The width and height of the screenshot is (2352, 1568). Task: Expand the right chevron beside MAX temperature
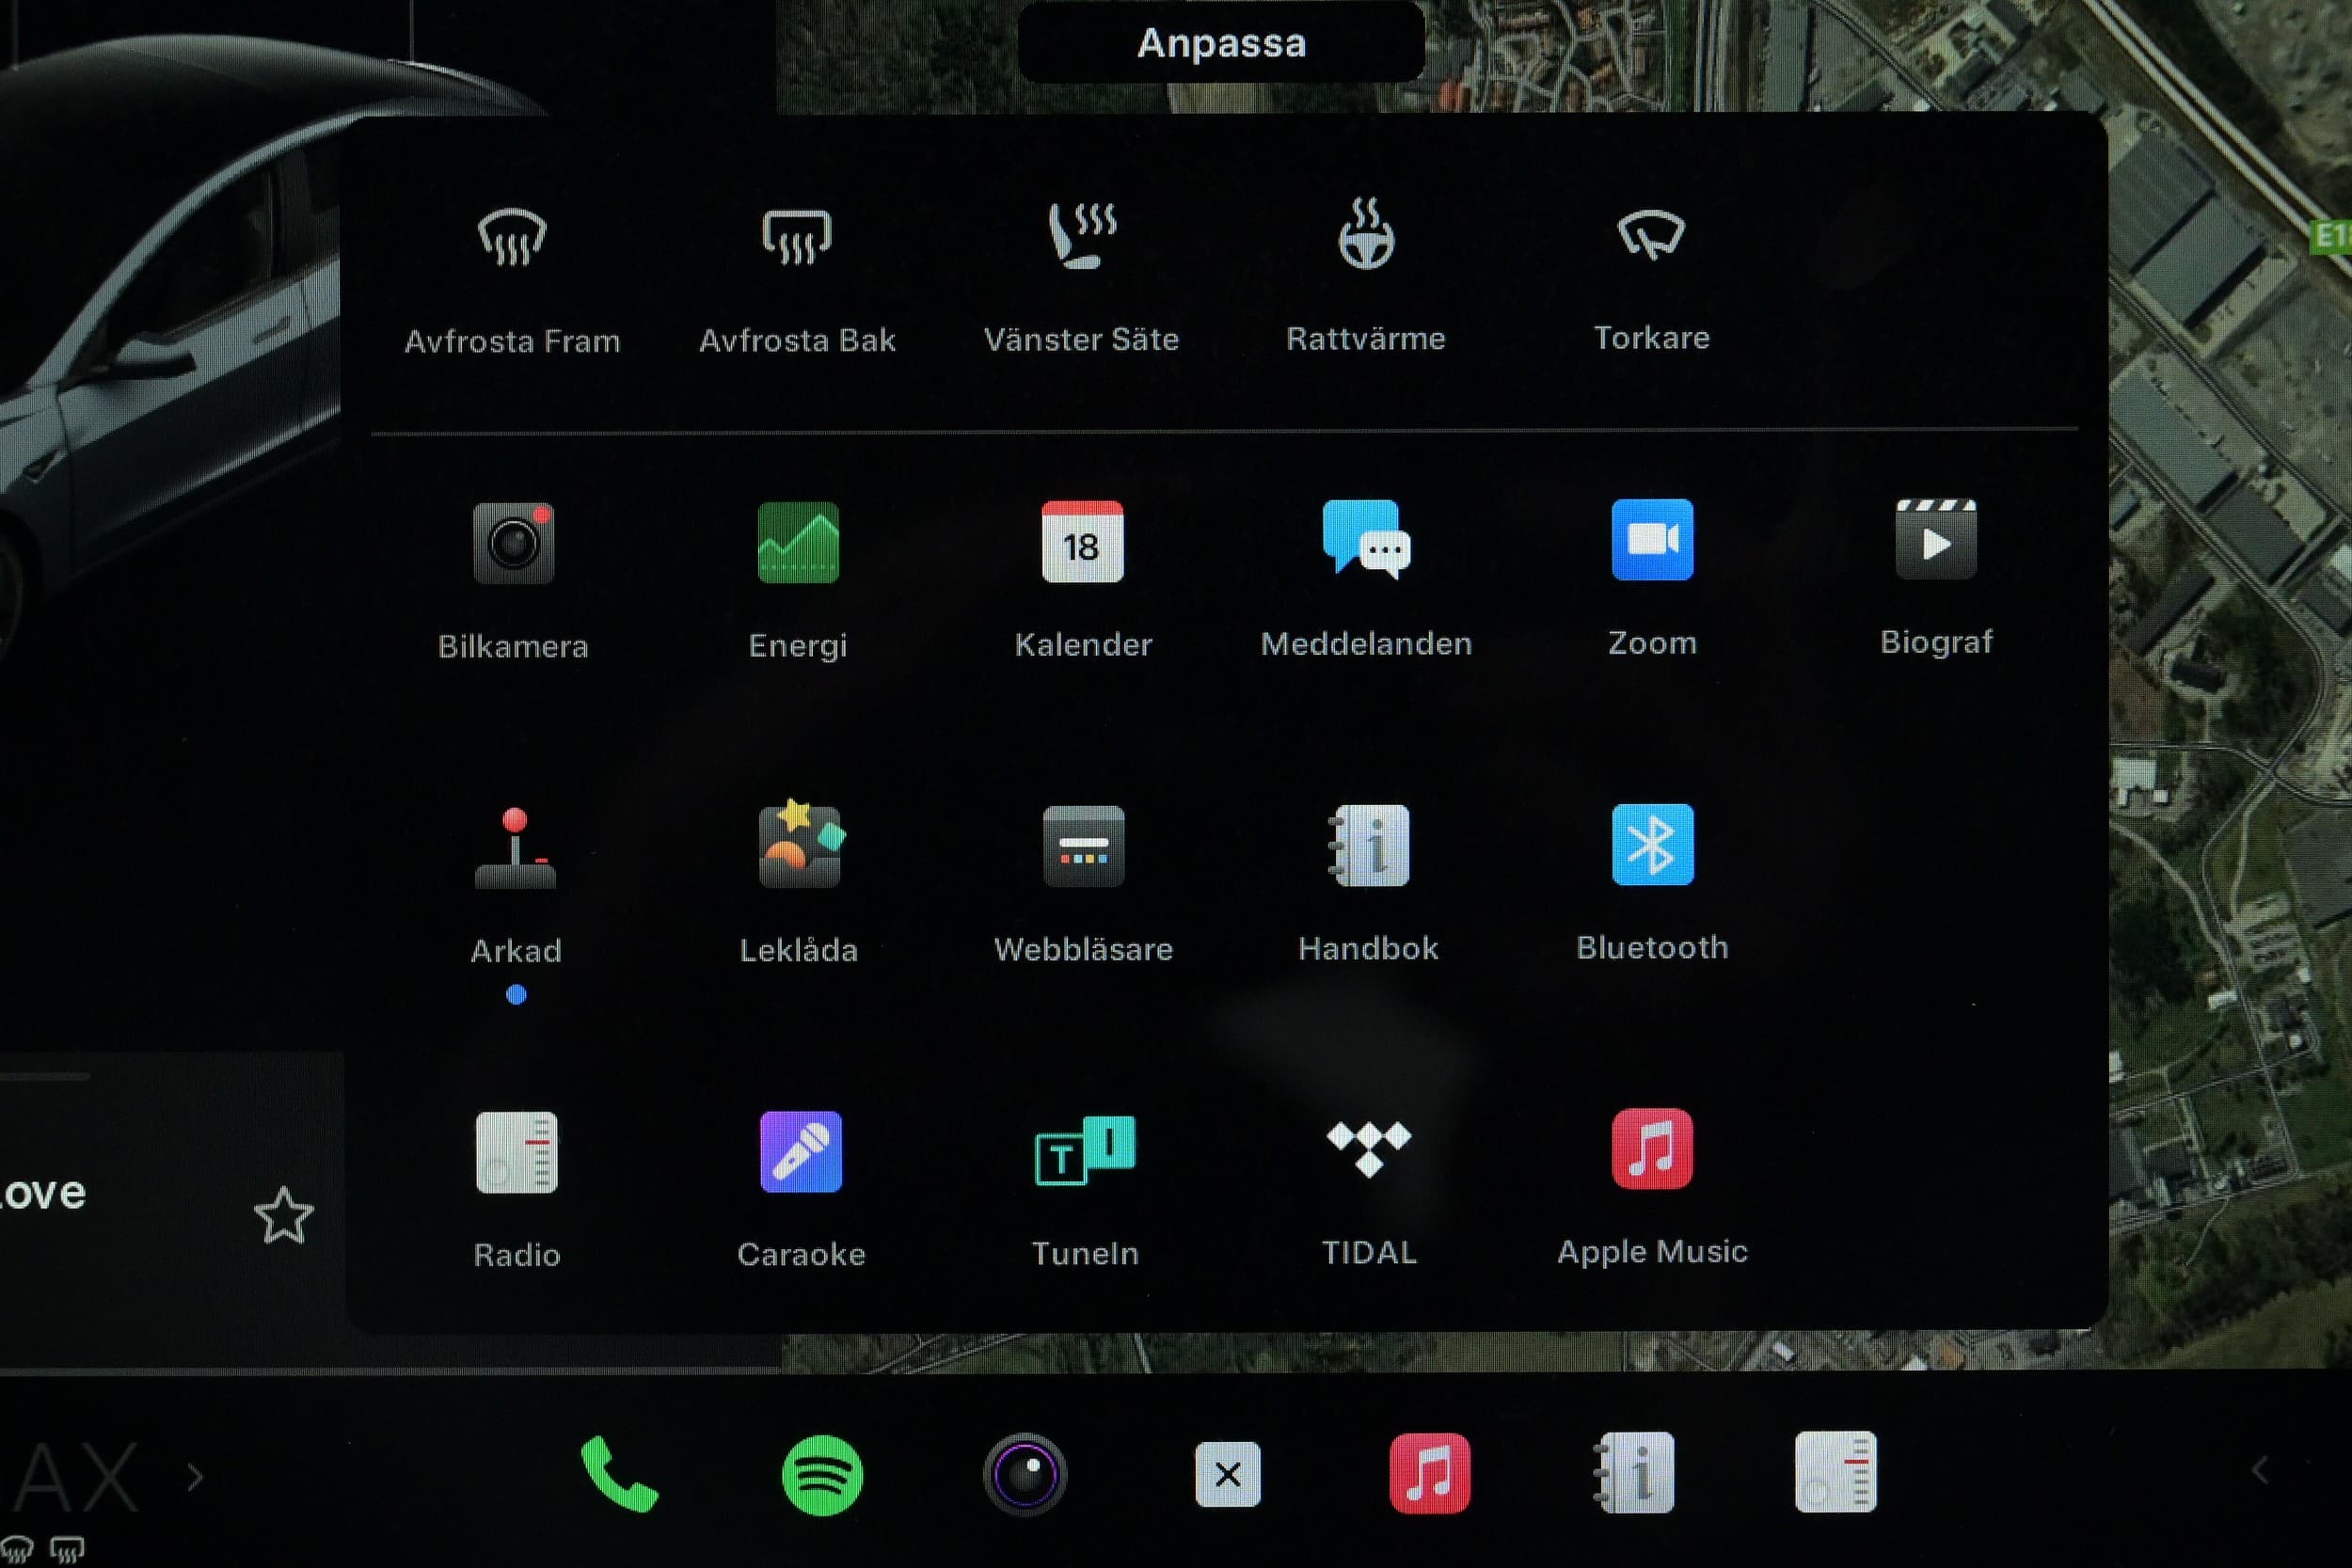tap(195, 1476)
